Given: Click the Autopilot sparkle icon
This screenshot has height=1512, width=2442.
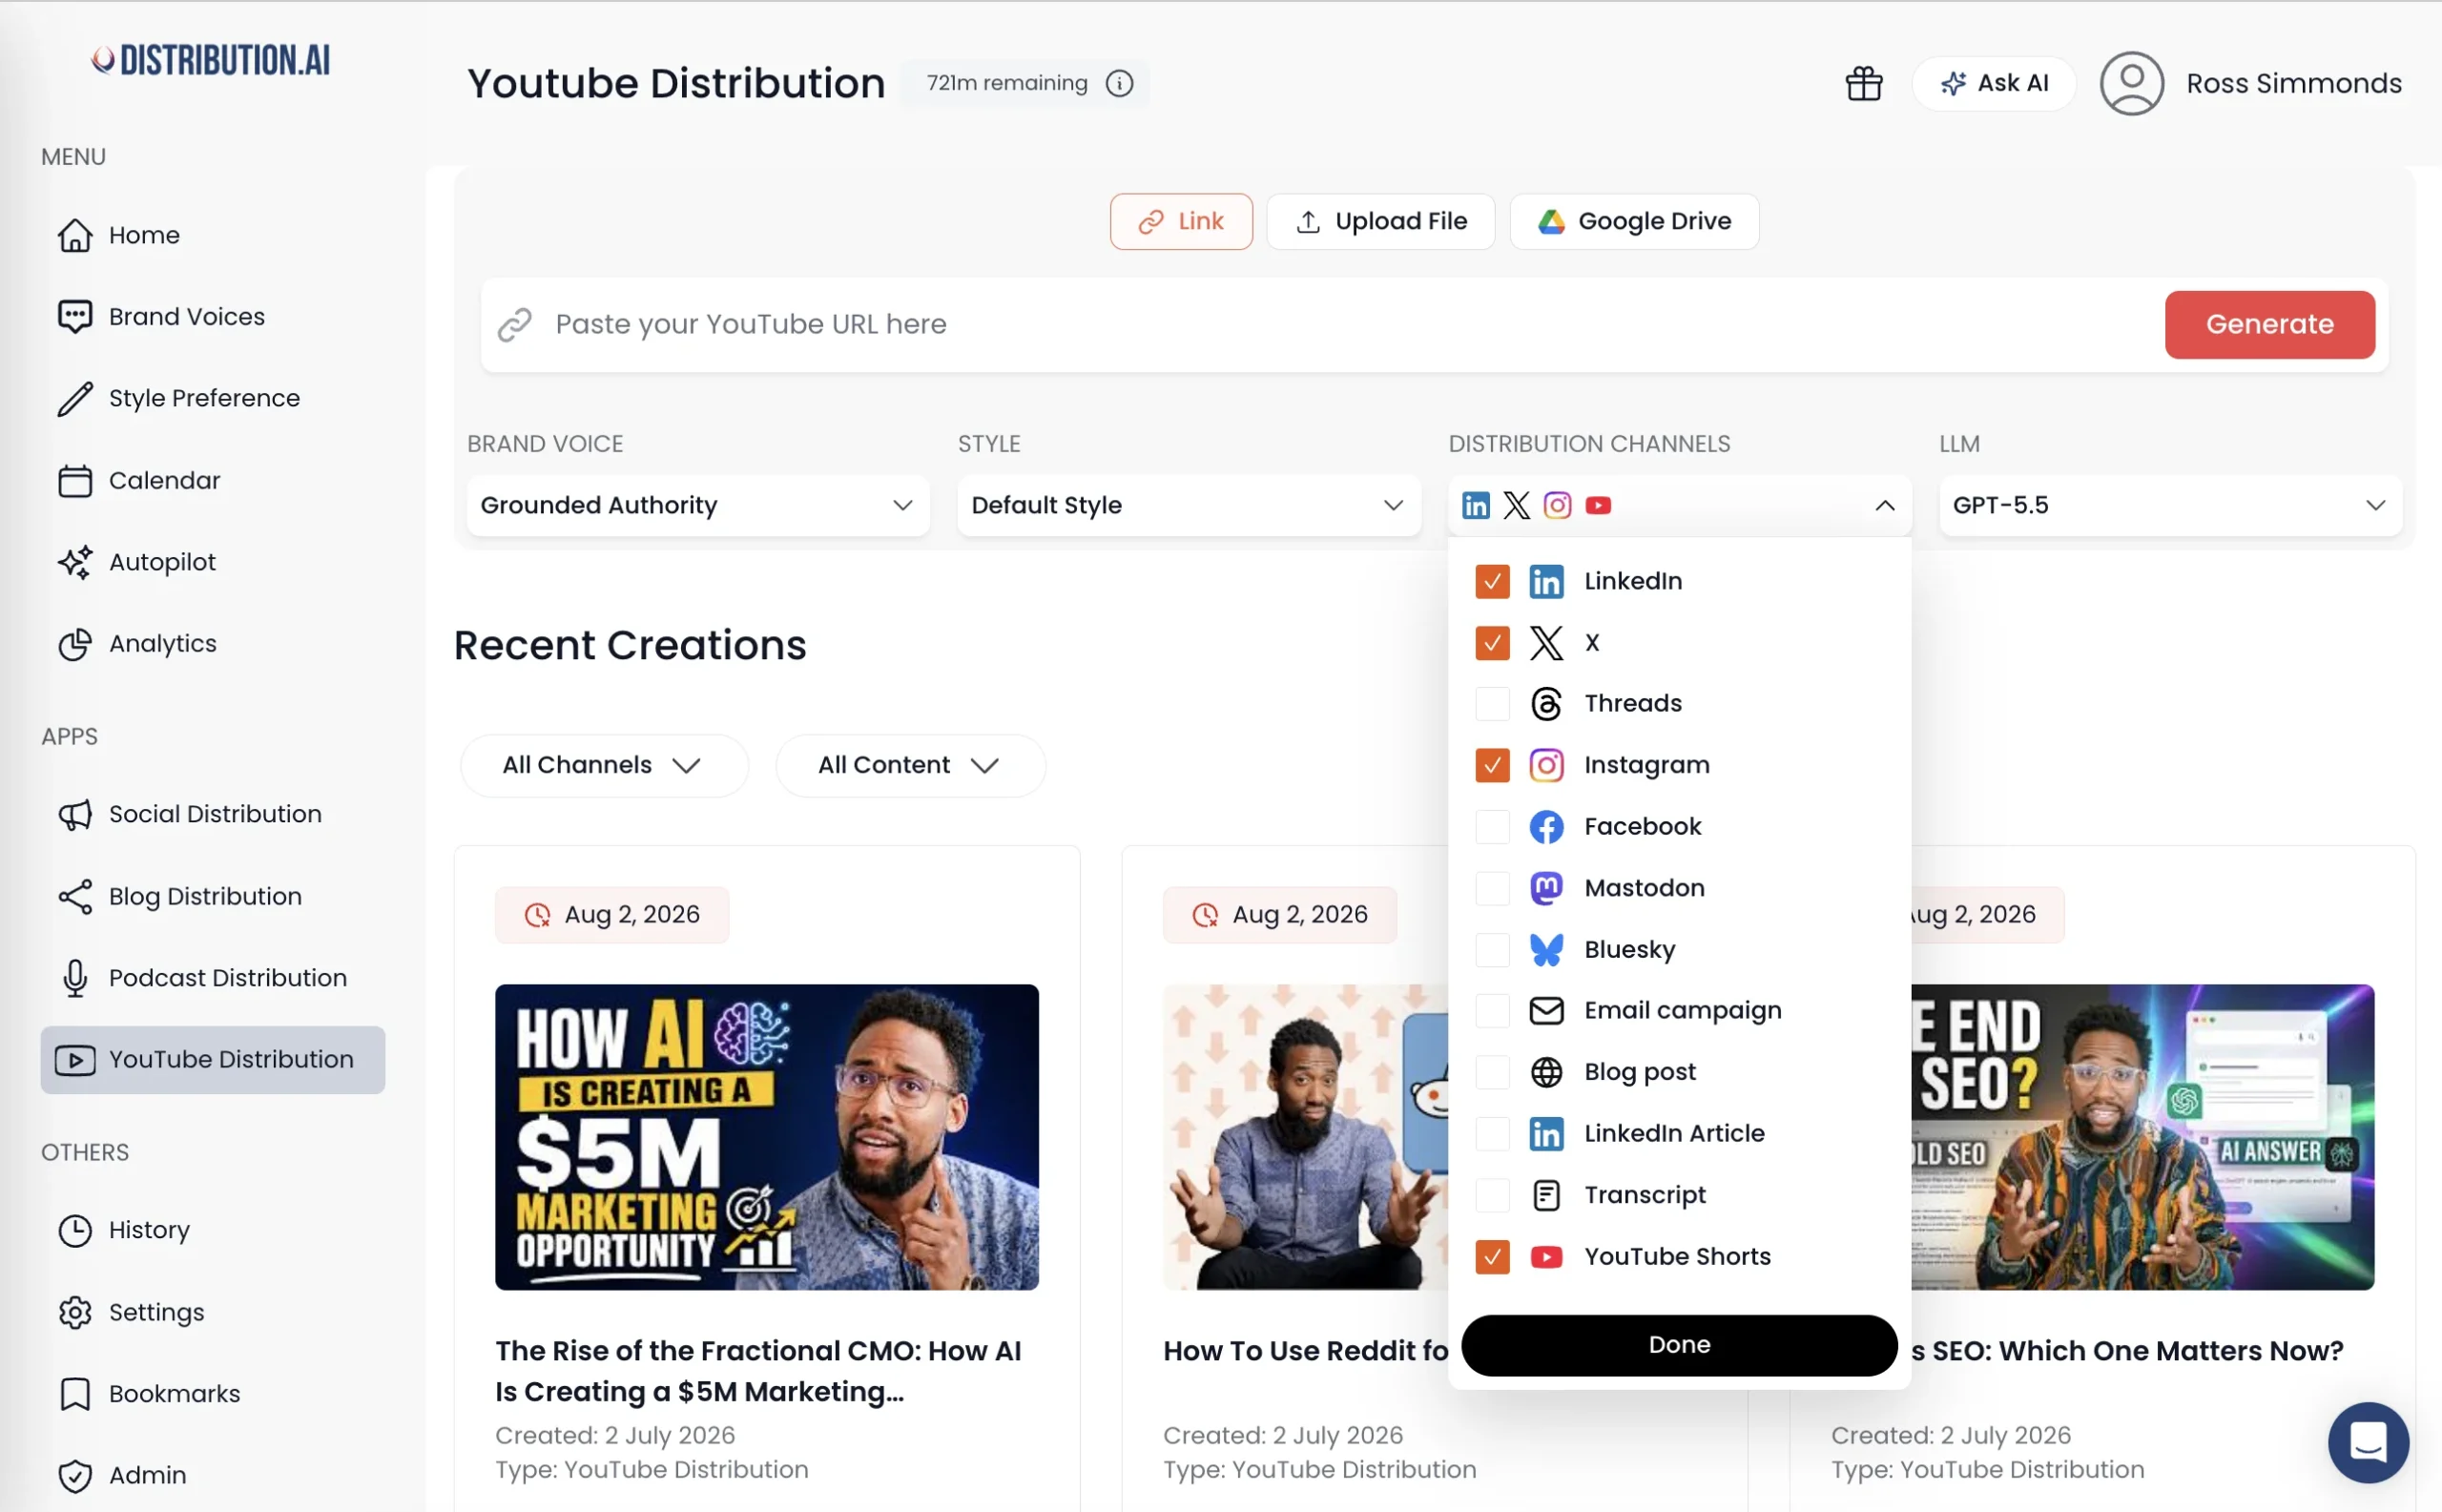Looking at the screenshot, I should (75, 562).
